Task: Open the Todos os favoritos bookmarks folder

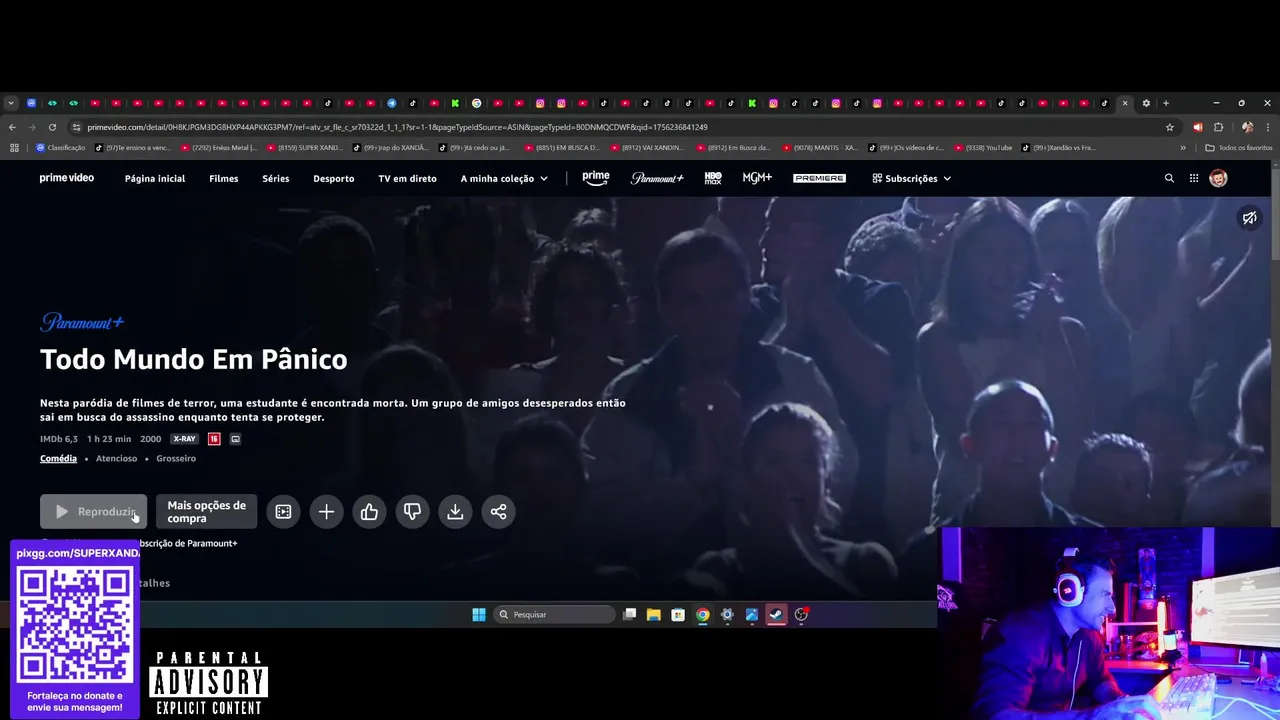Action: [1239, 148]
